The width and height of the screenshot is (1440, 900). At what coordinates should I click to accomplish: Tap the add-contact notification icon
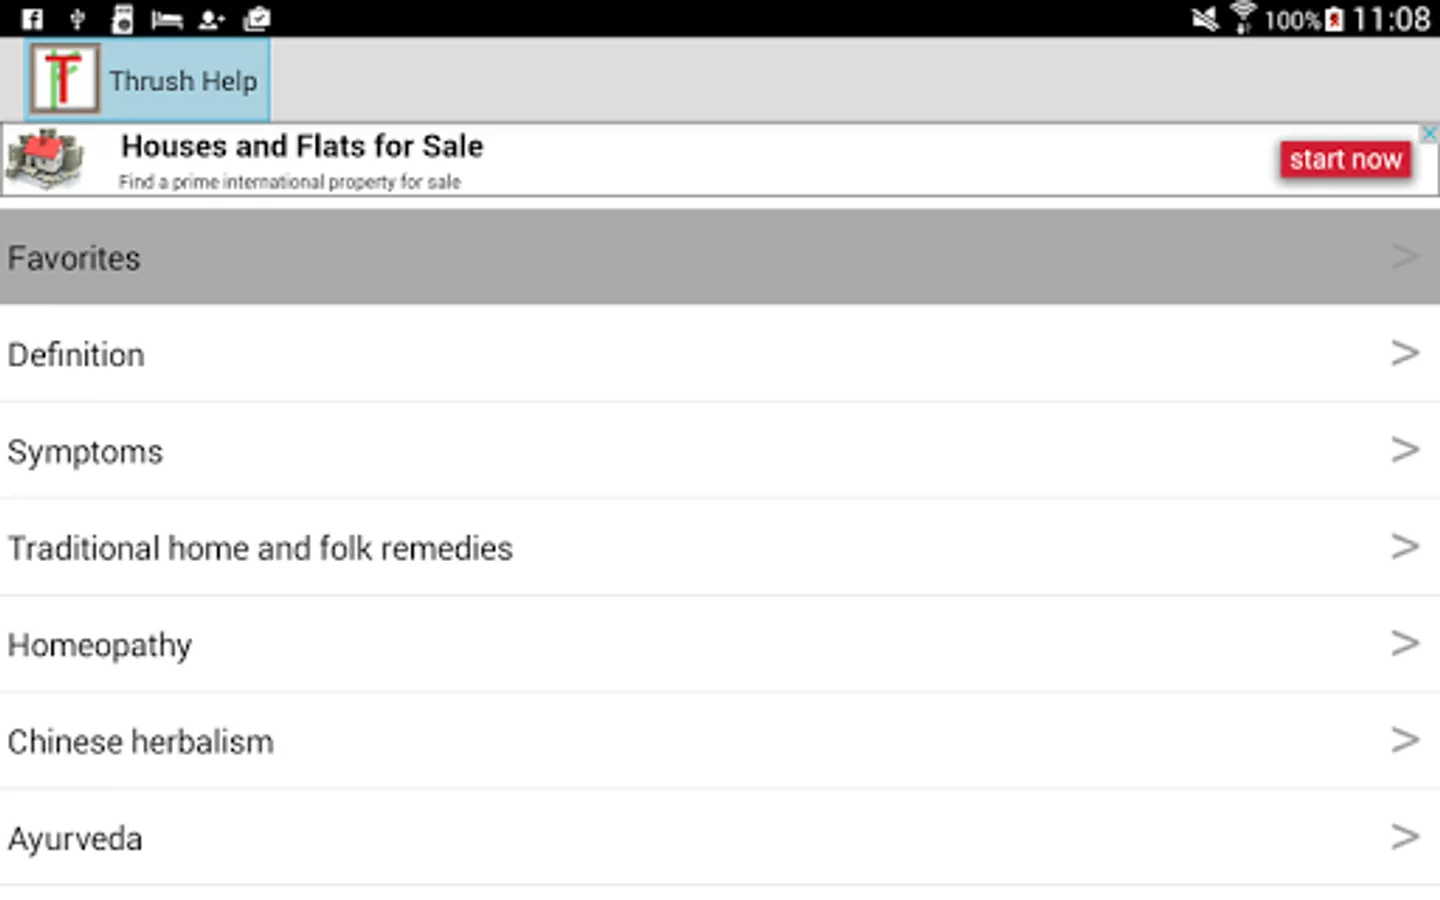pos(211,19)
